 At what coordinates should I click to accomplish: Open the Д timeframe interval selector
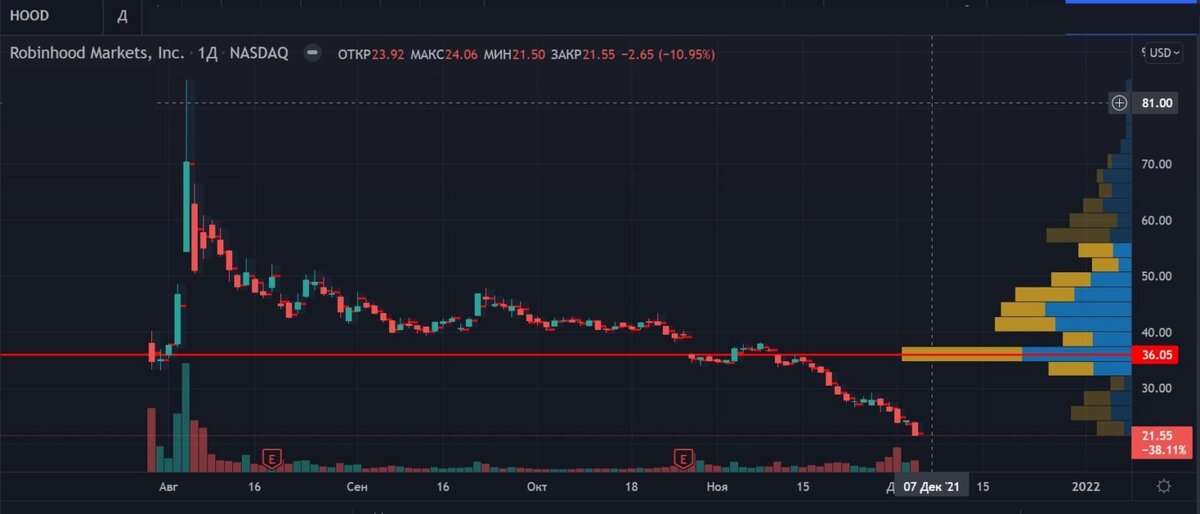[x=122, y=16]
